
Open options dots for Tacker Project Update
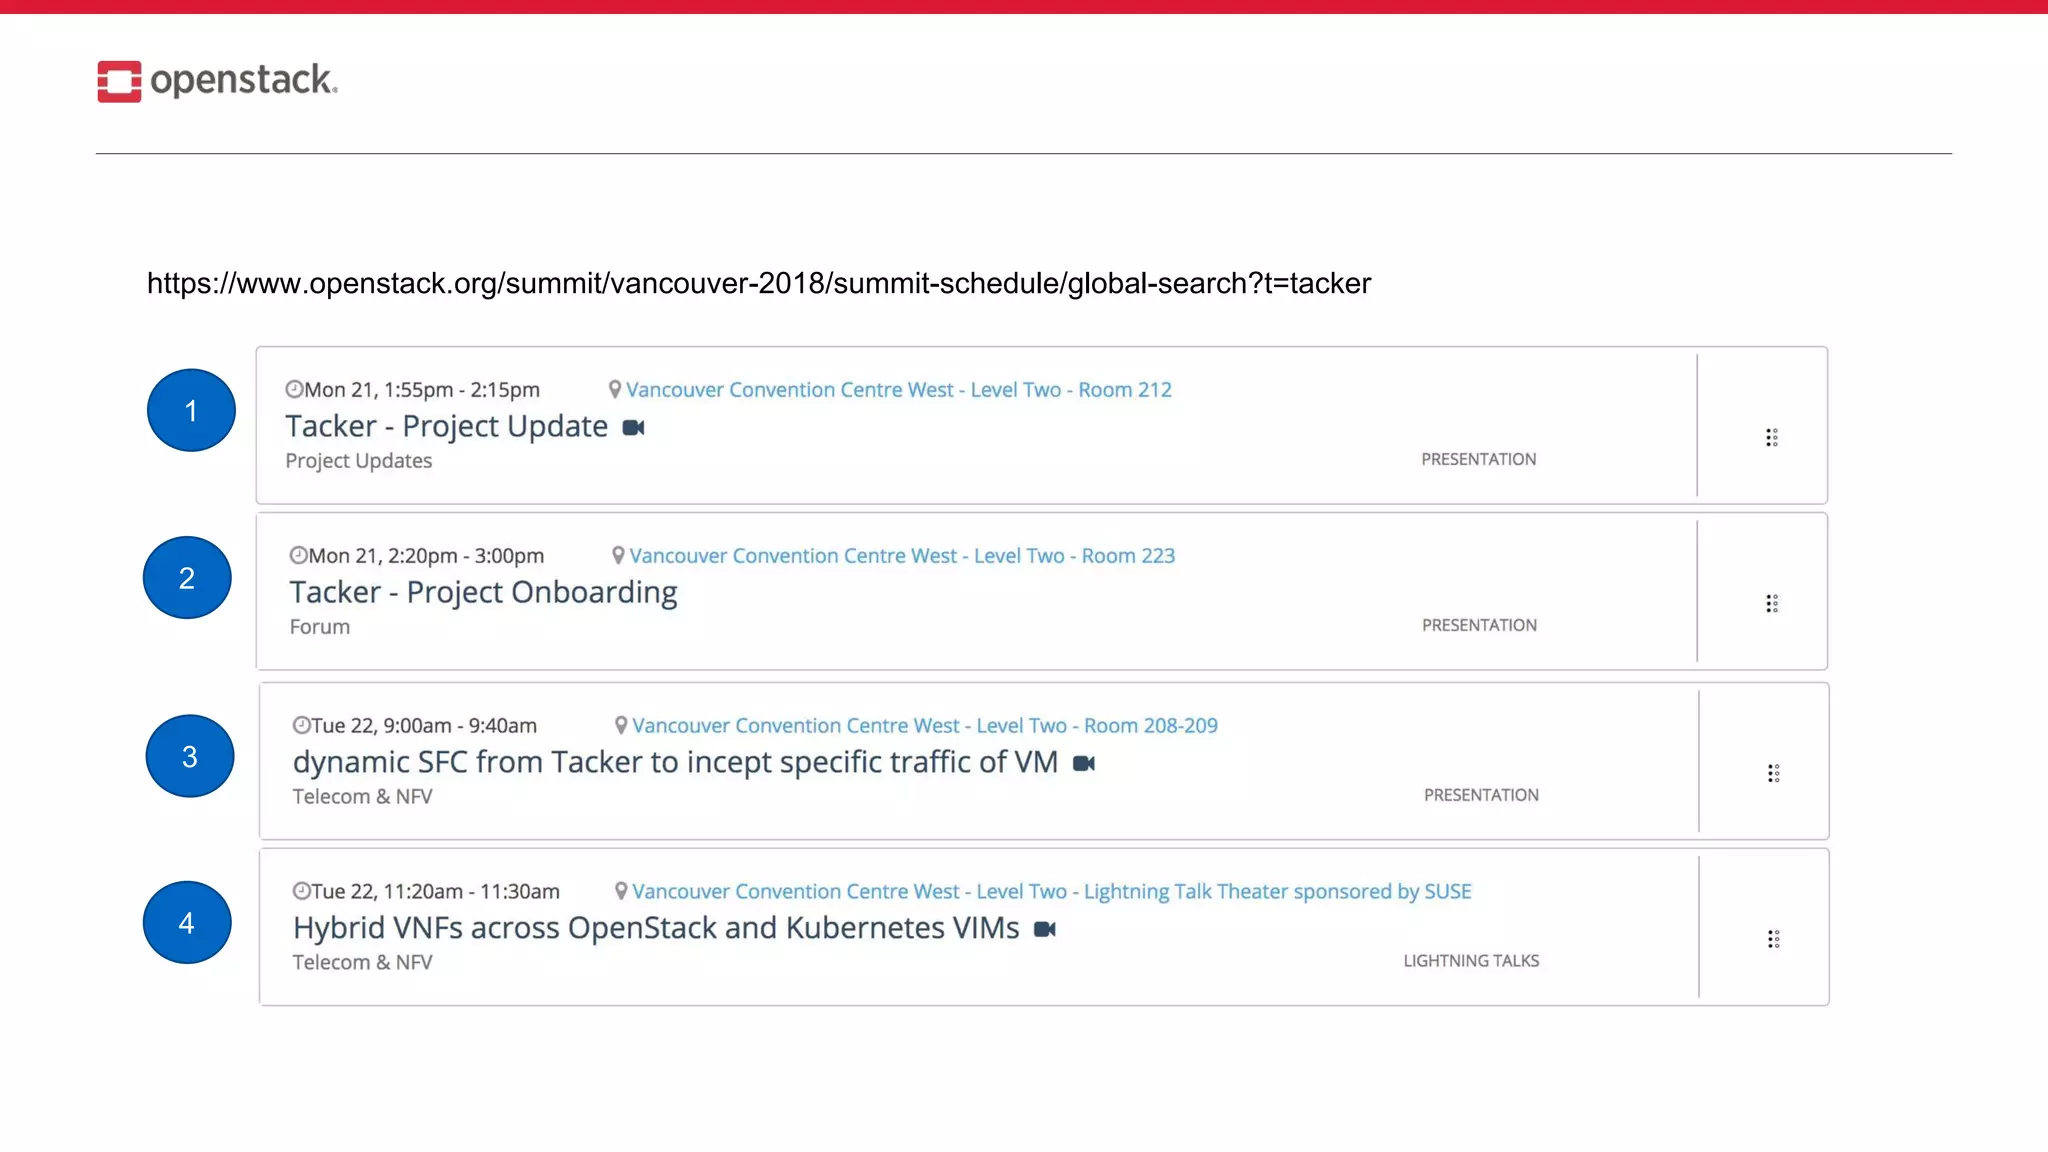point(1771,438)
